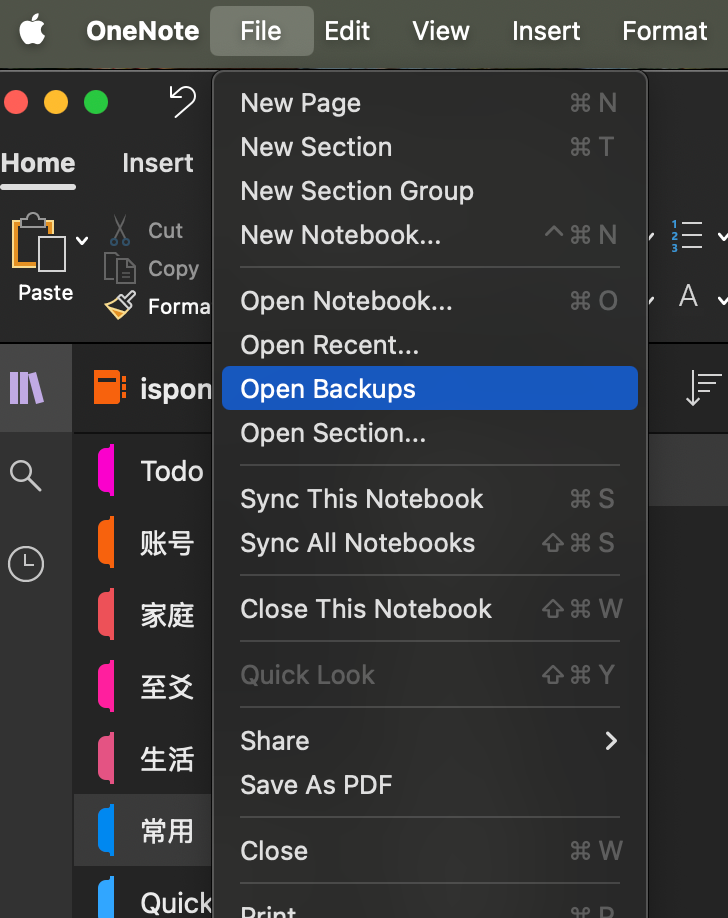Open search with the magnifier icon

pyautogui.click(x=26, y=476)
